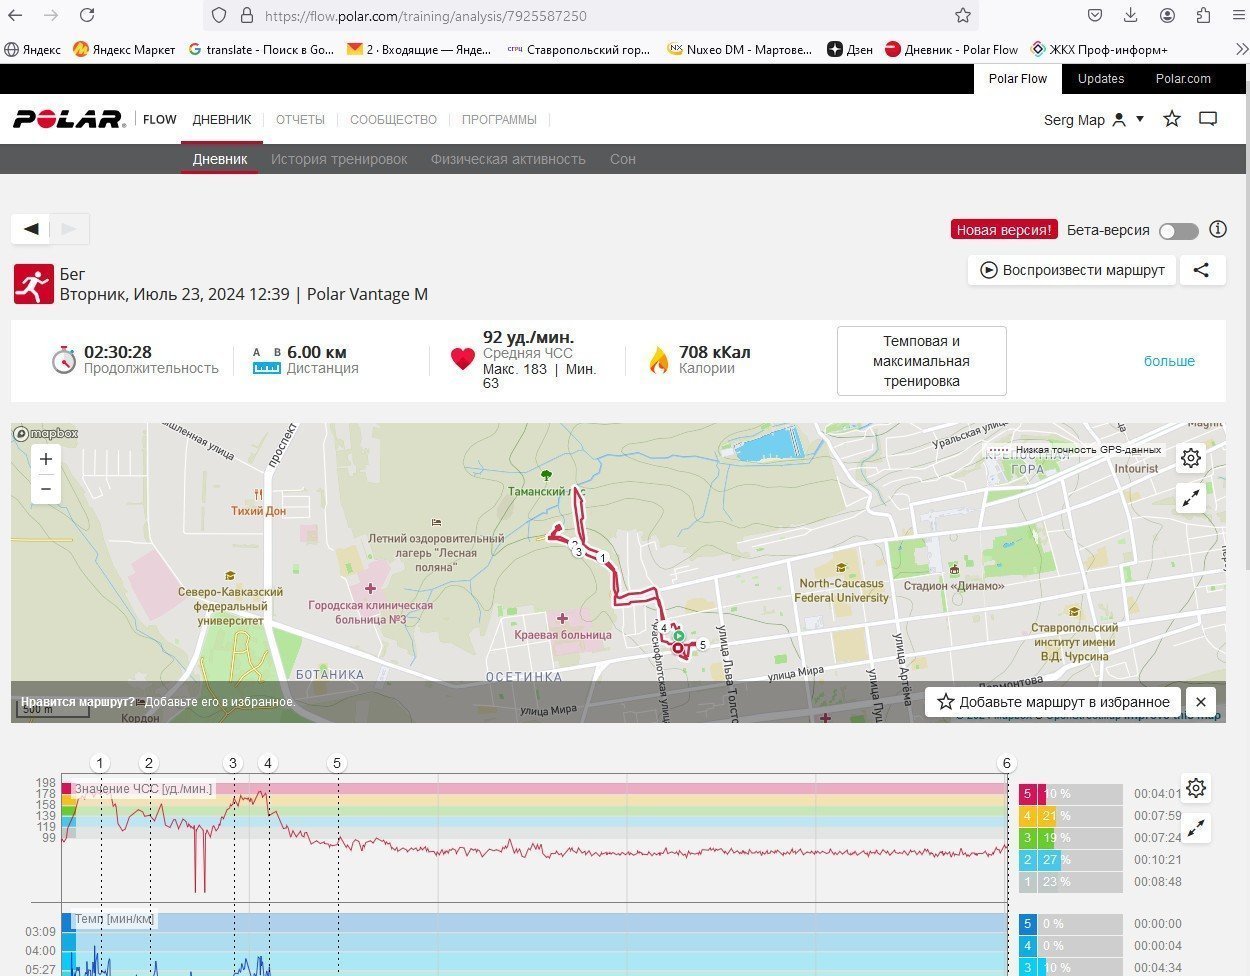Click the share icon button
Image resolution: width=1250 pixels, height=976 pixels.
click(1202, 270)
